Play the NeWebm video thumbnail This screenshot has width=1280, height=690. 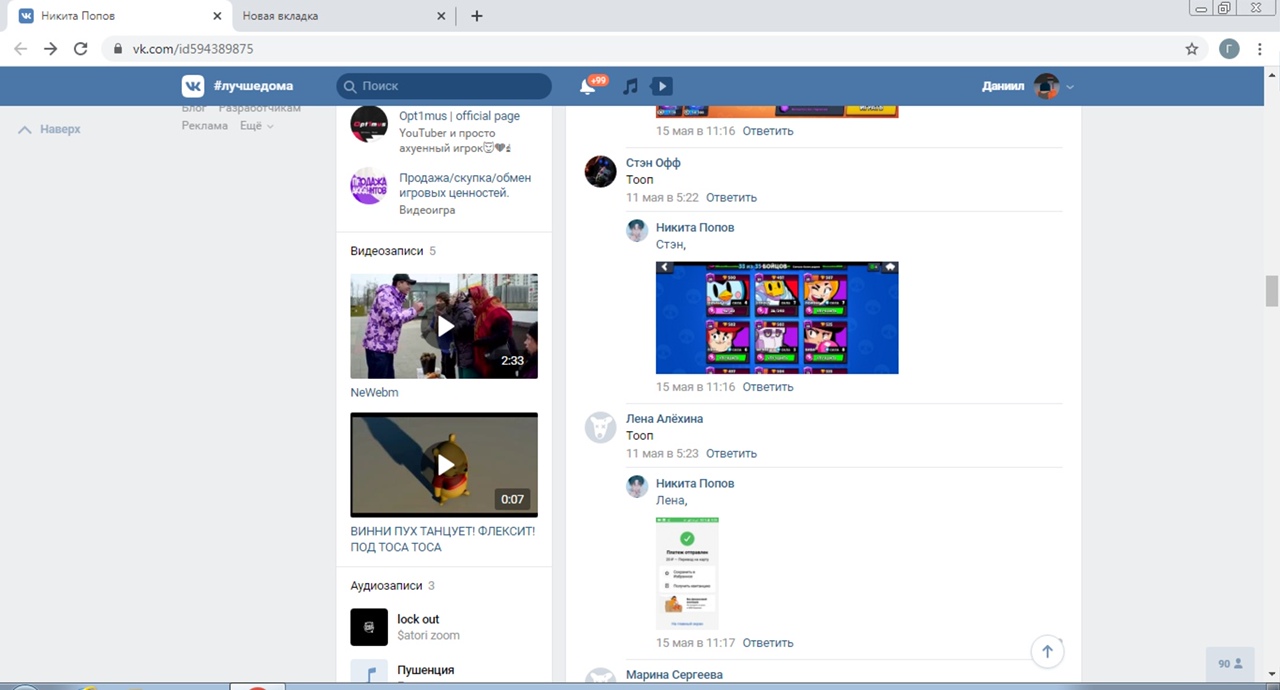point(444,326)
